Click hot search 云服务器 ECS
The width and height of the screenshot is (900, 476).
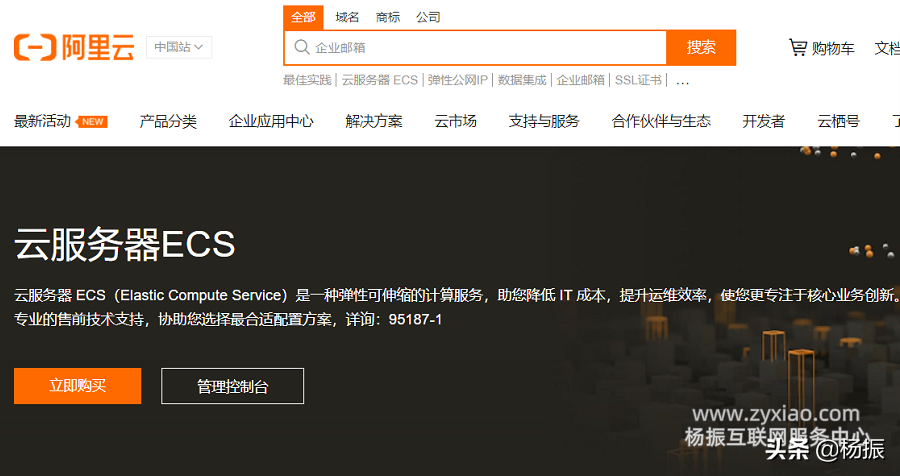380,80
